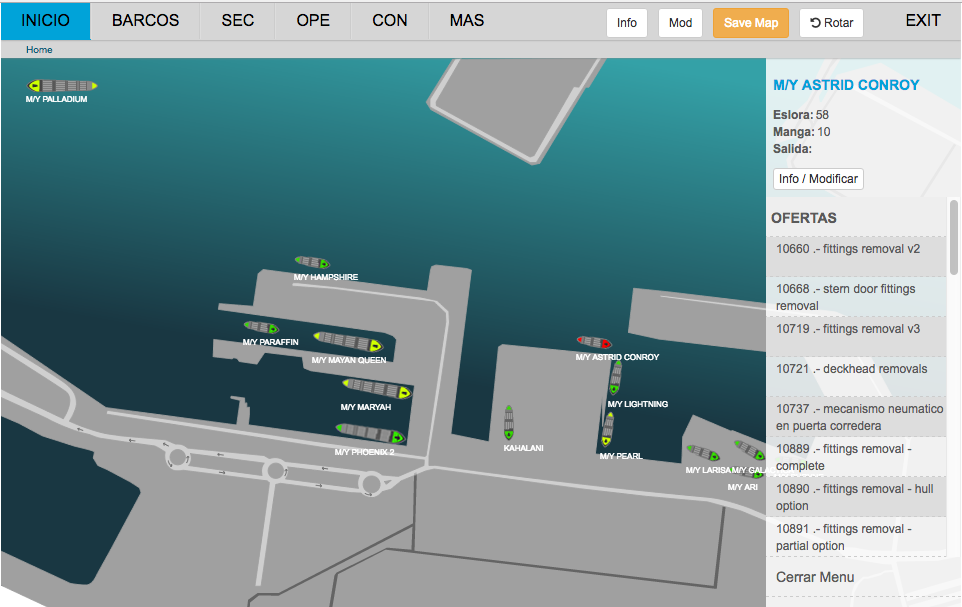Switch to the OPE tab
This screenshot has height=607, width=962.
click(313, 21)
